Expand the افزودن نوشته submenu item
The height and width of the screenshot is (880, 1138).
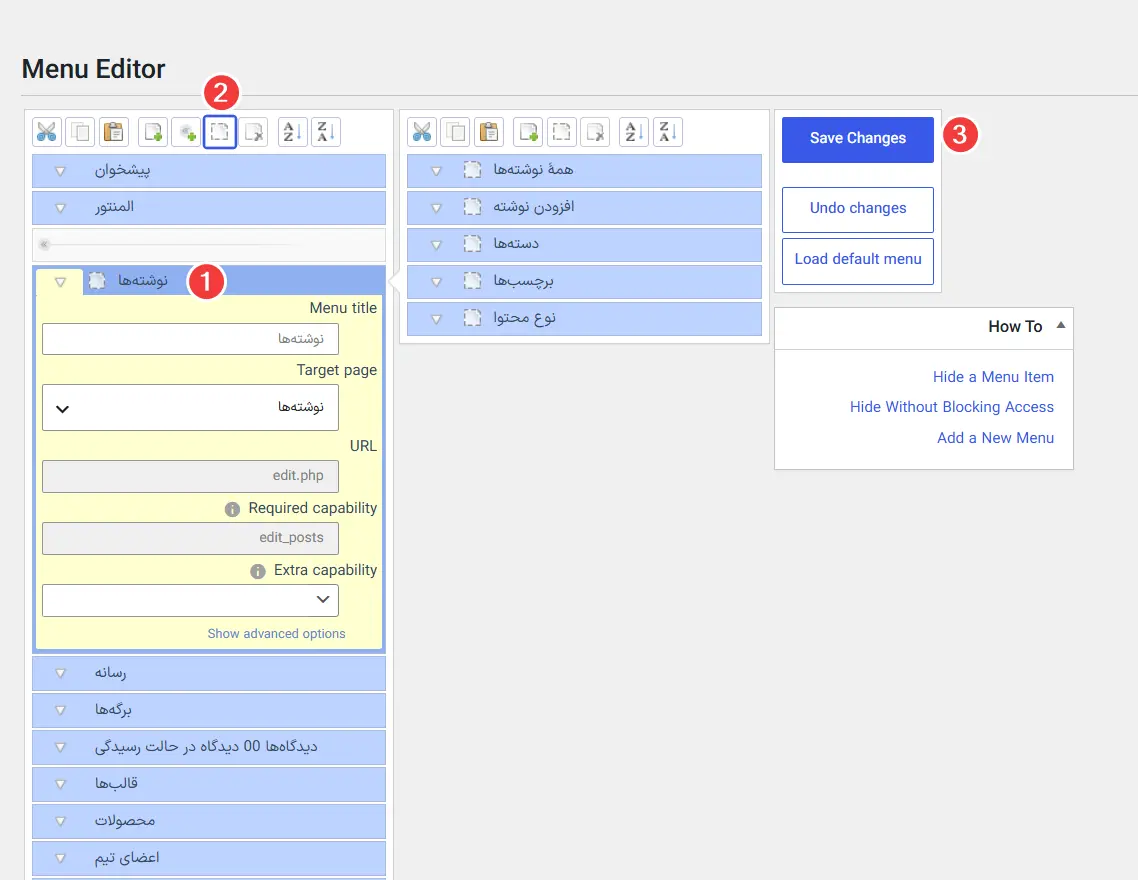(x=436, y=208)
